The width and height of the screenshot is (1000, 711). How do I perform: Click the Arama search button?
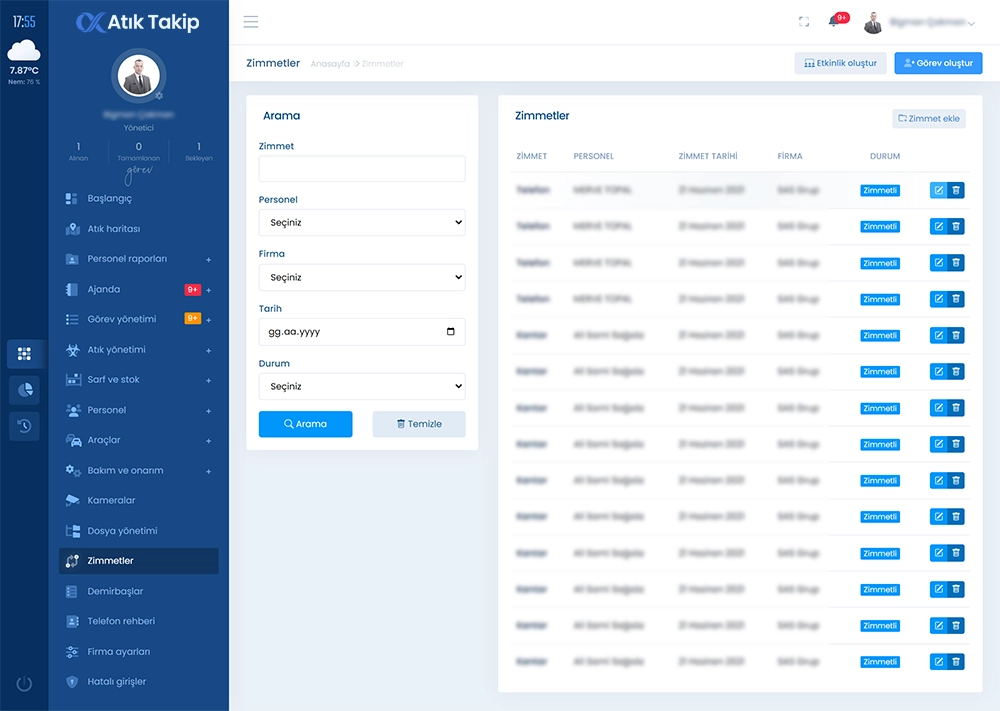click(306, 424)
